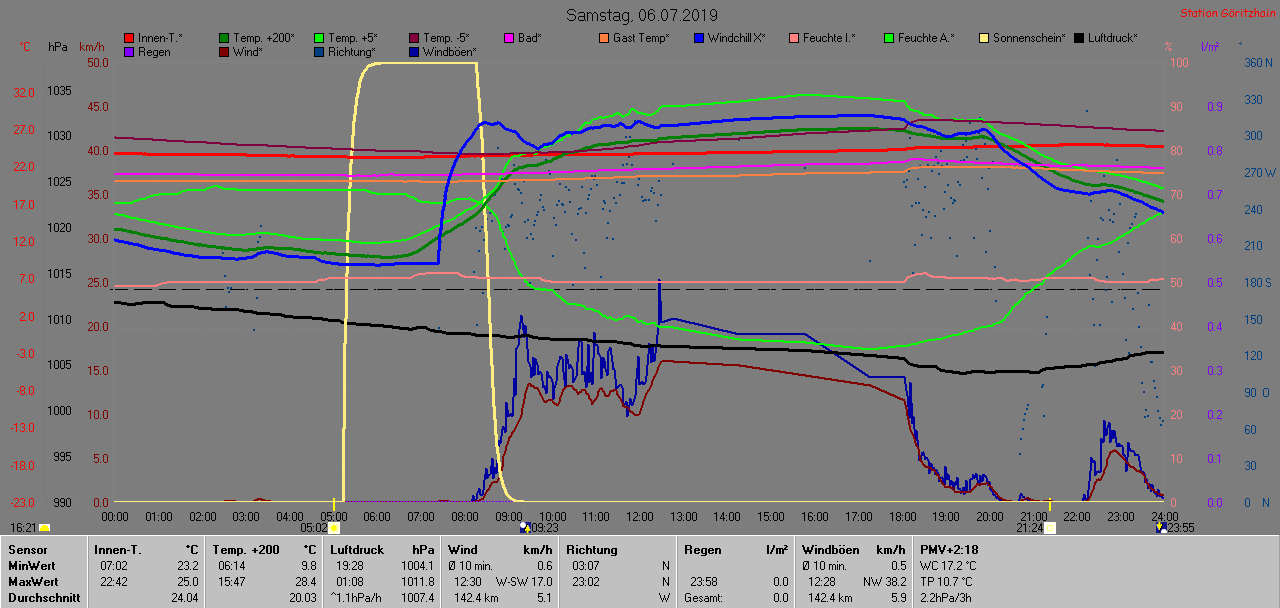
Task: Click the maroon Temp. -5 legend swatch
Action: tap(415, 38)
